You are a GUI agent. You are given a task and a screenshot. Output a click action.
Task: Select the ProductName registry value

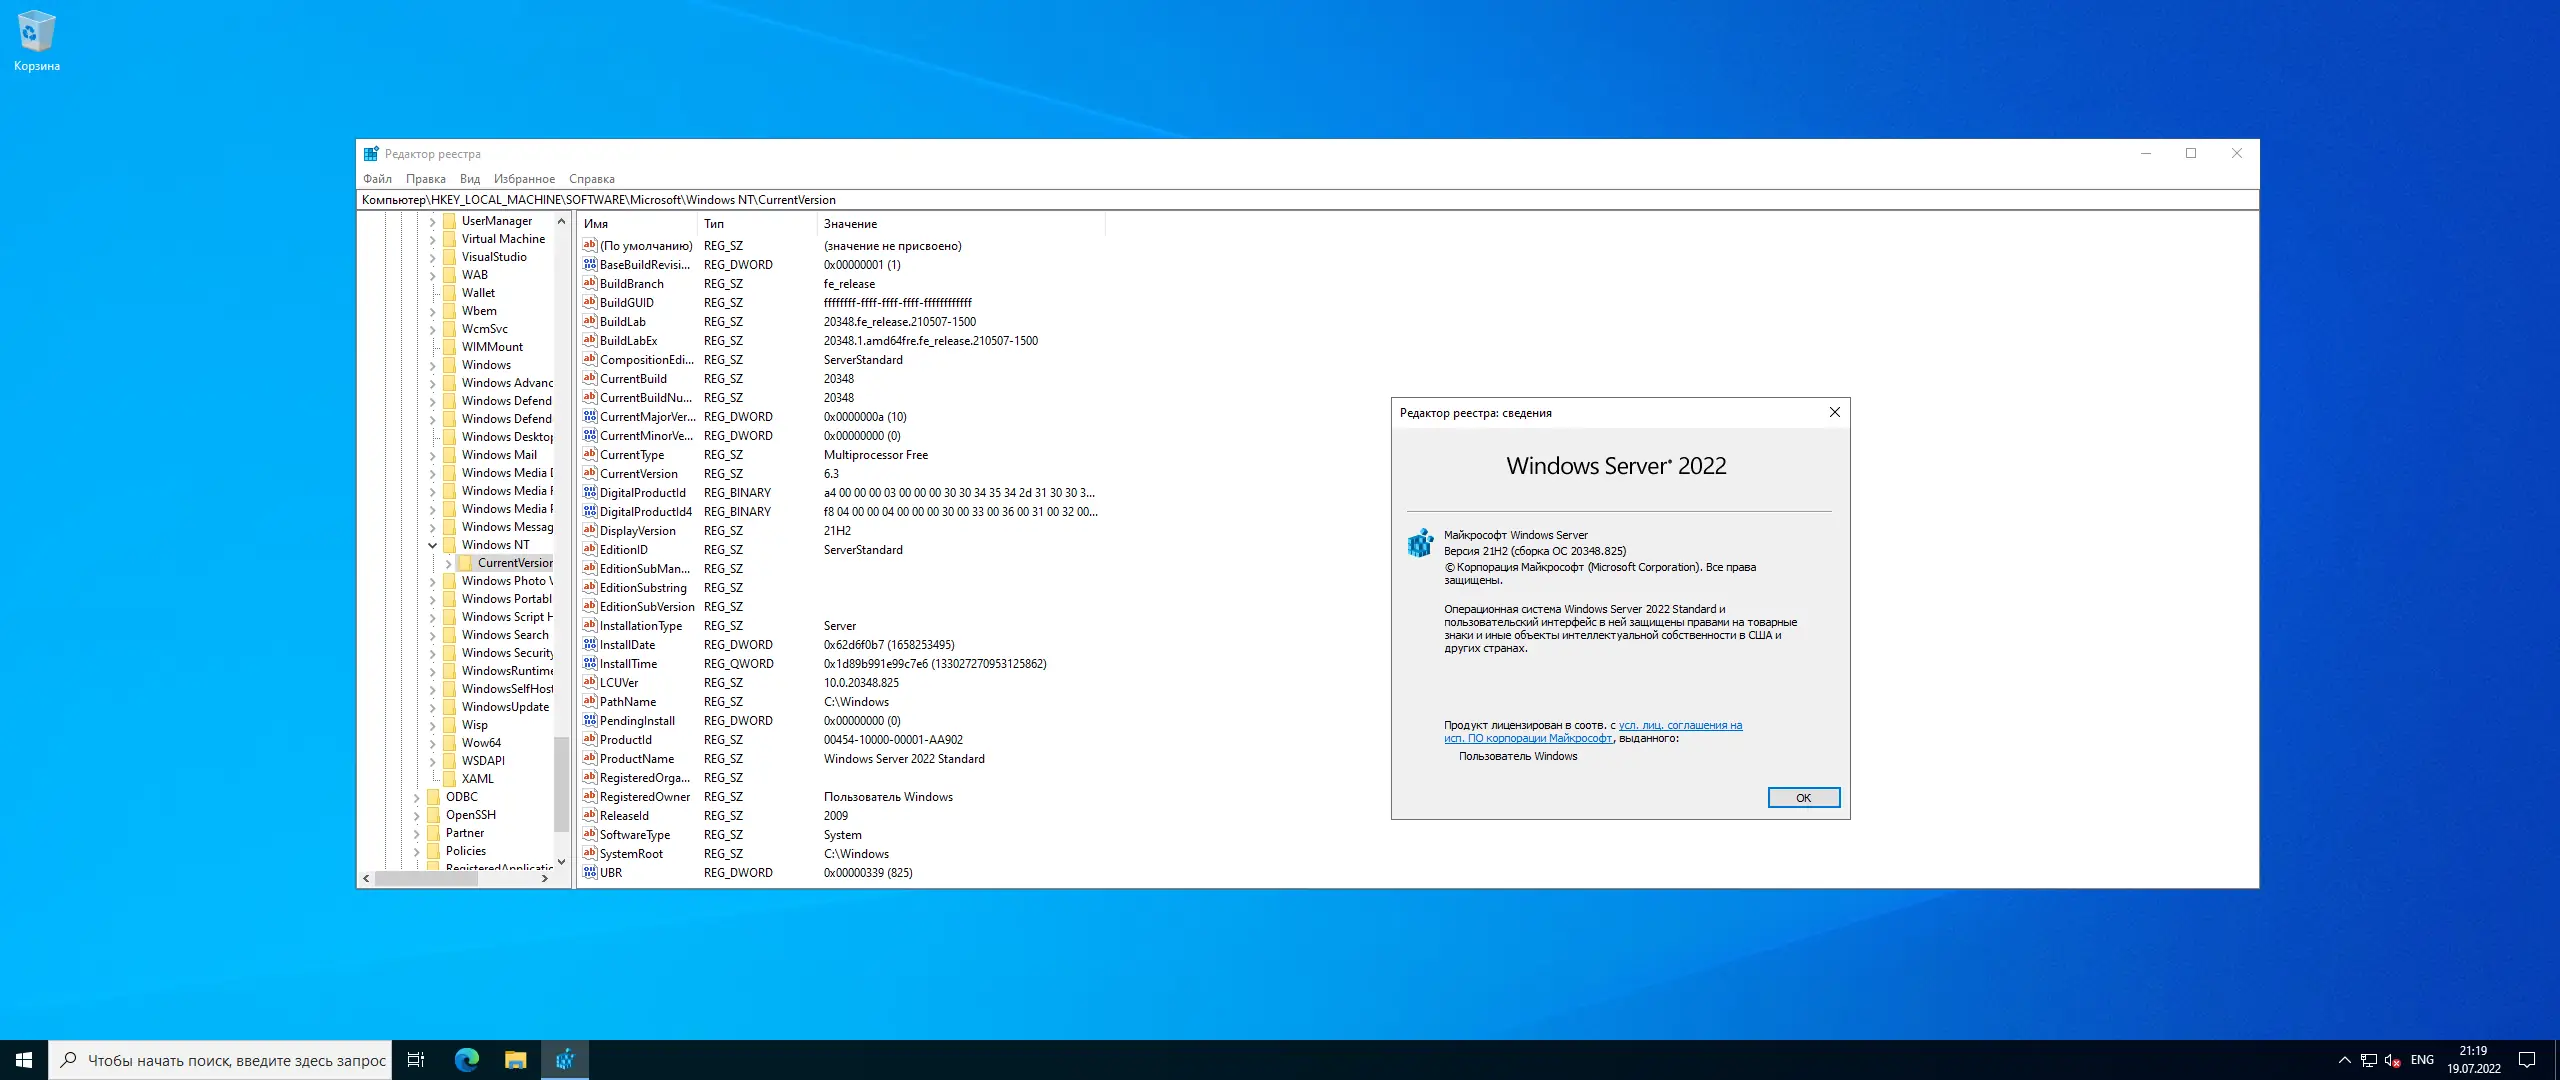click(637, 759)
